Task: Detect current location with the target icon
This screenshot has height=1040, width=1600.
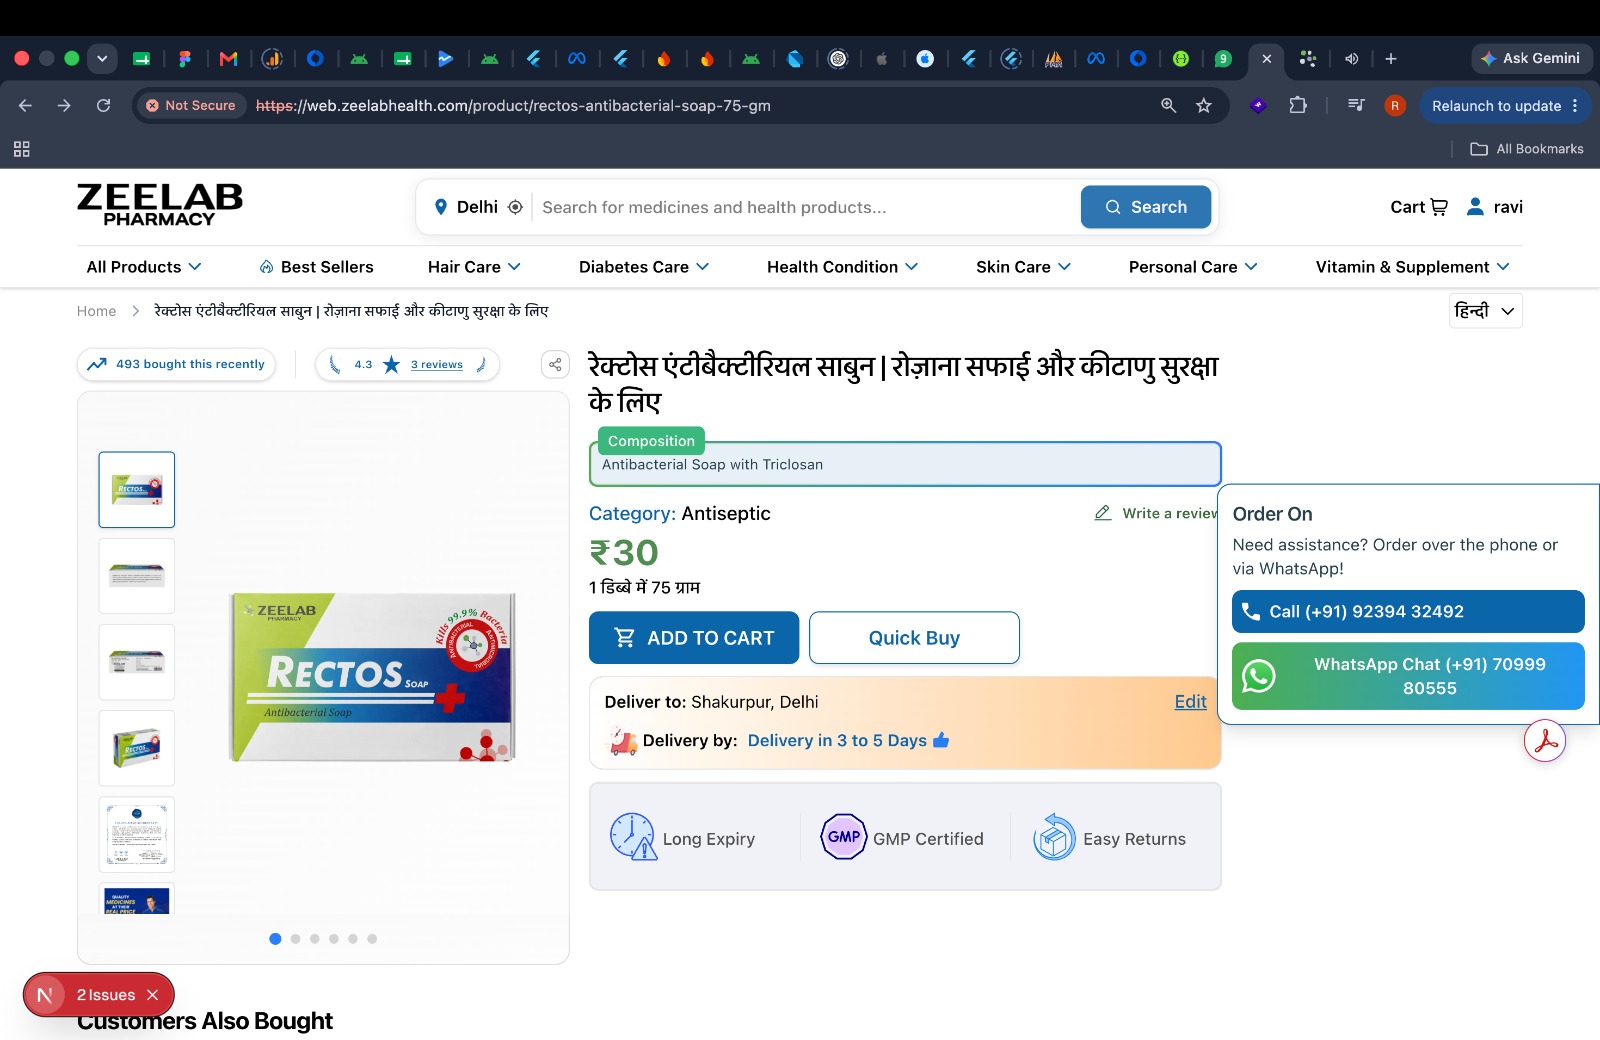Action: (x=515, y=207)
